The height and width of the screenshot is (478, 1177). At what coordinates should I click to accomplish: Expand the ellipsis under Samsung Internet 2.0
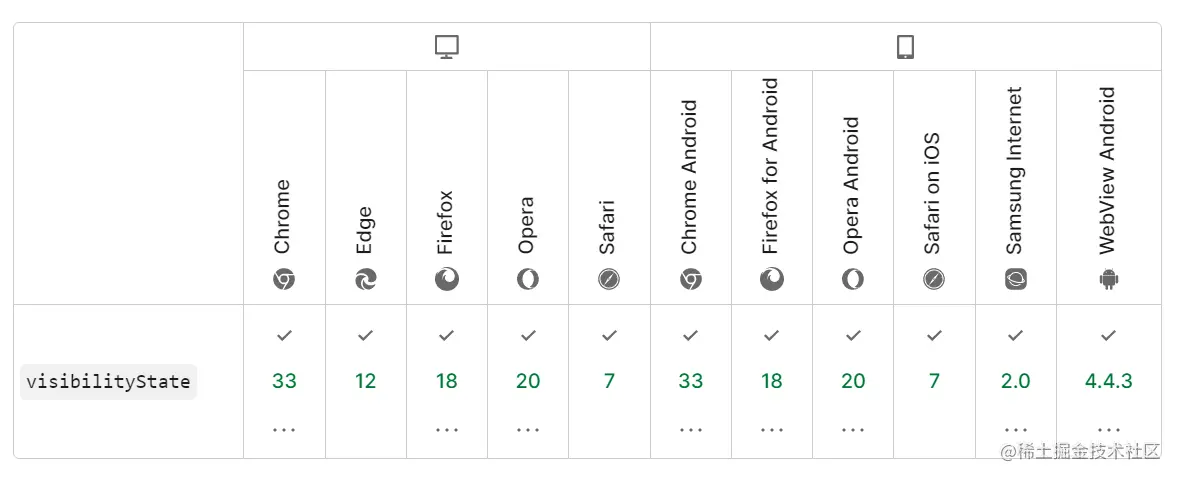[1016, 429]
